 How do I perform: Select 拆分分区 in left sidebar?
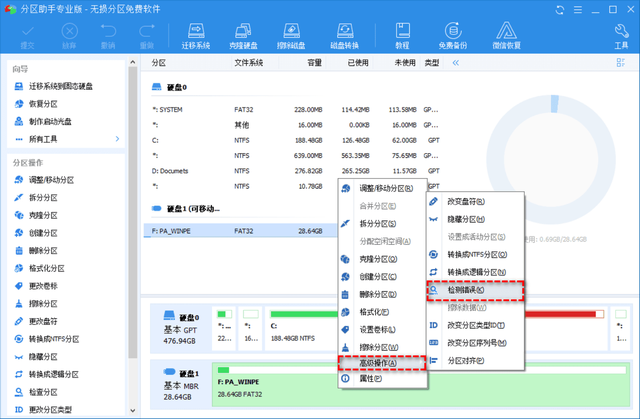[43, 197]
